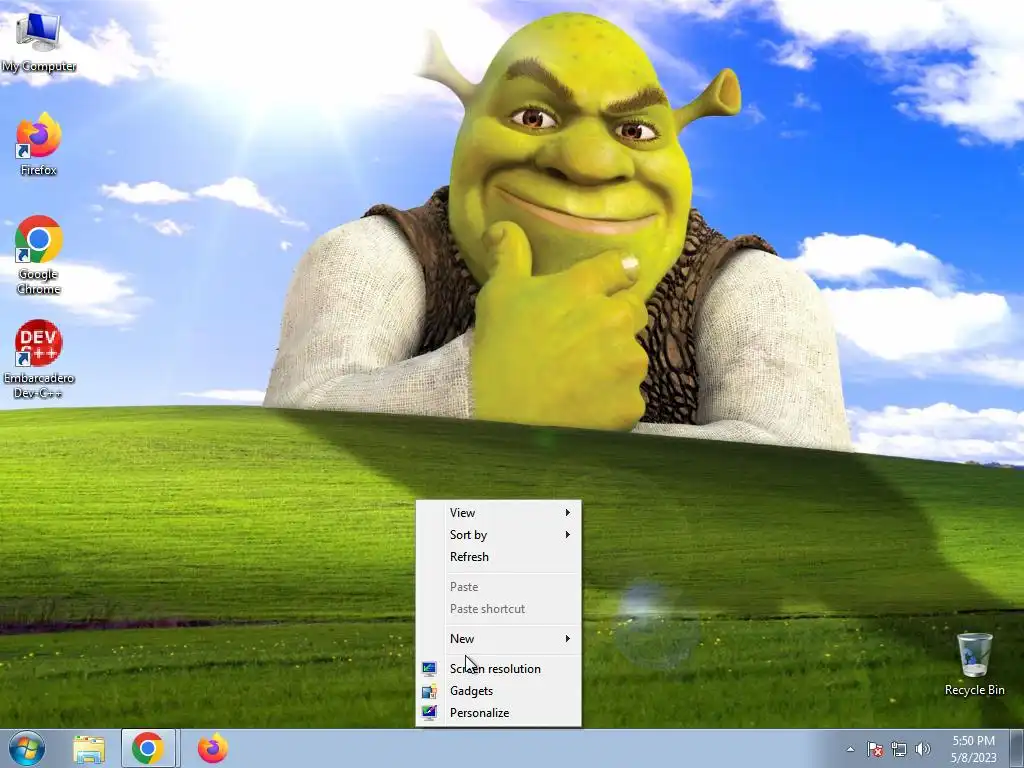Open the volume speaker tray icon
Viewport: 1024px width, 768px height.
pos(923,750)
